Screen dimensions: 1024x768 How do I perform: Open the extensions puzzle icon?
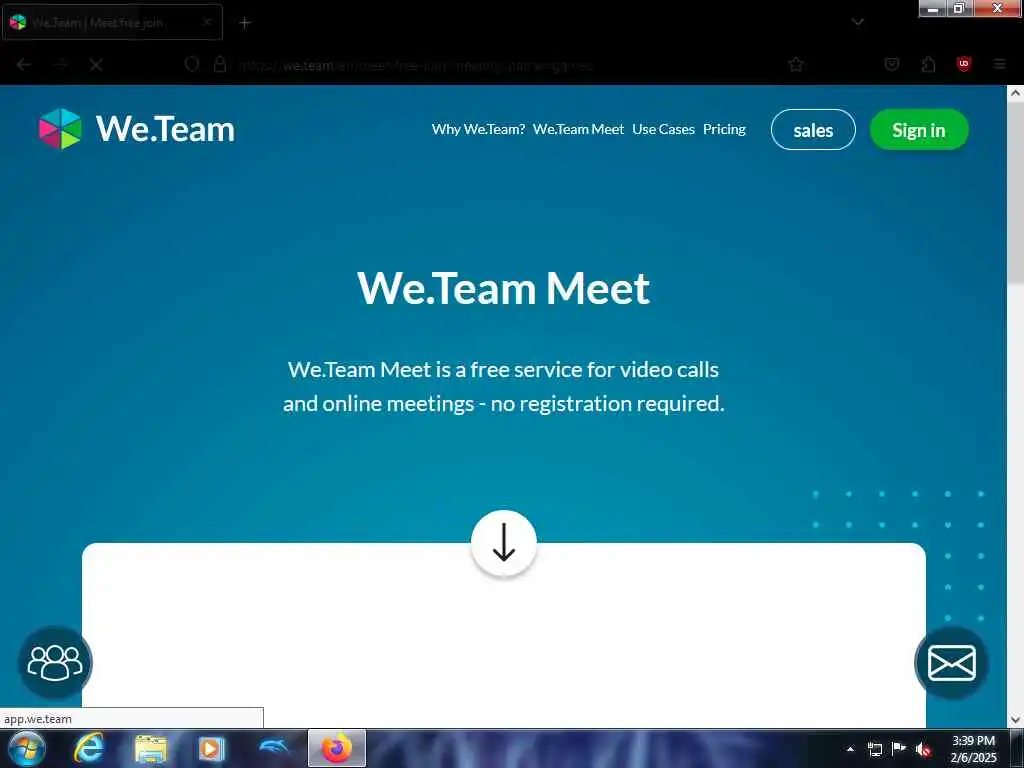[928, 64]
